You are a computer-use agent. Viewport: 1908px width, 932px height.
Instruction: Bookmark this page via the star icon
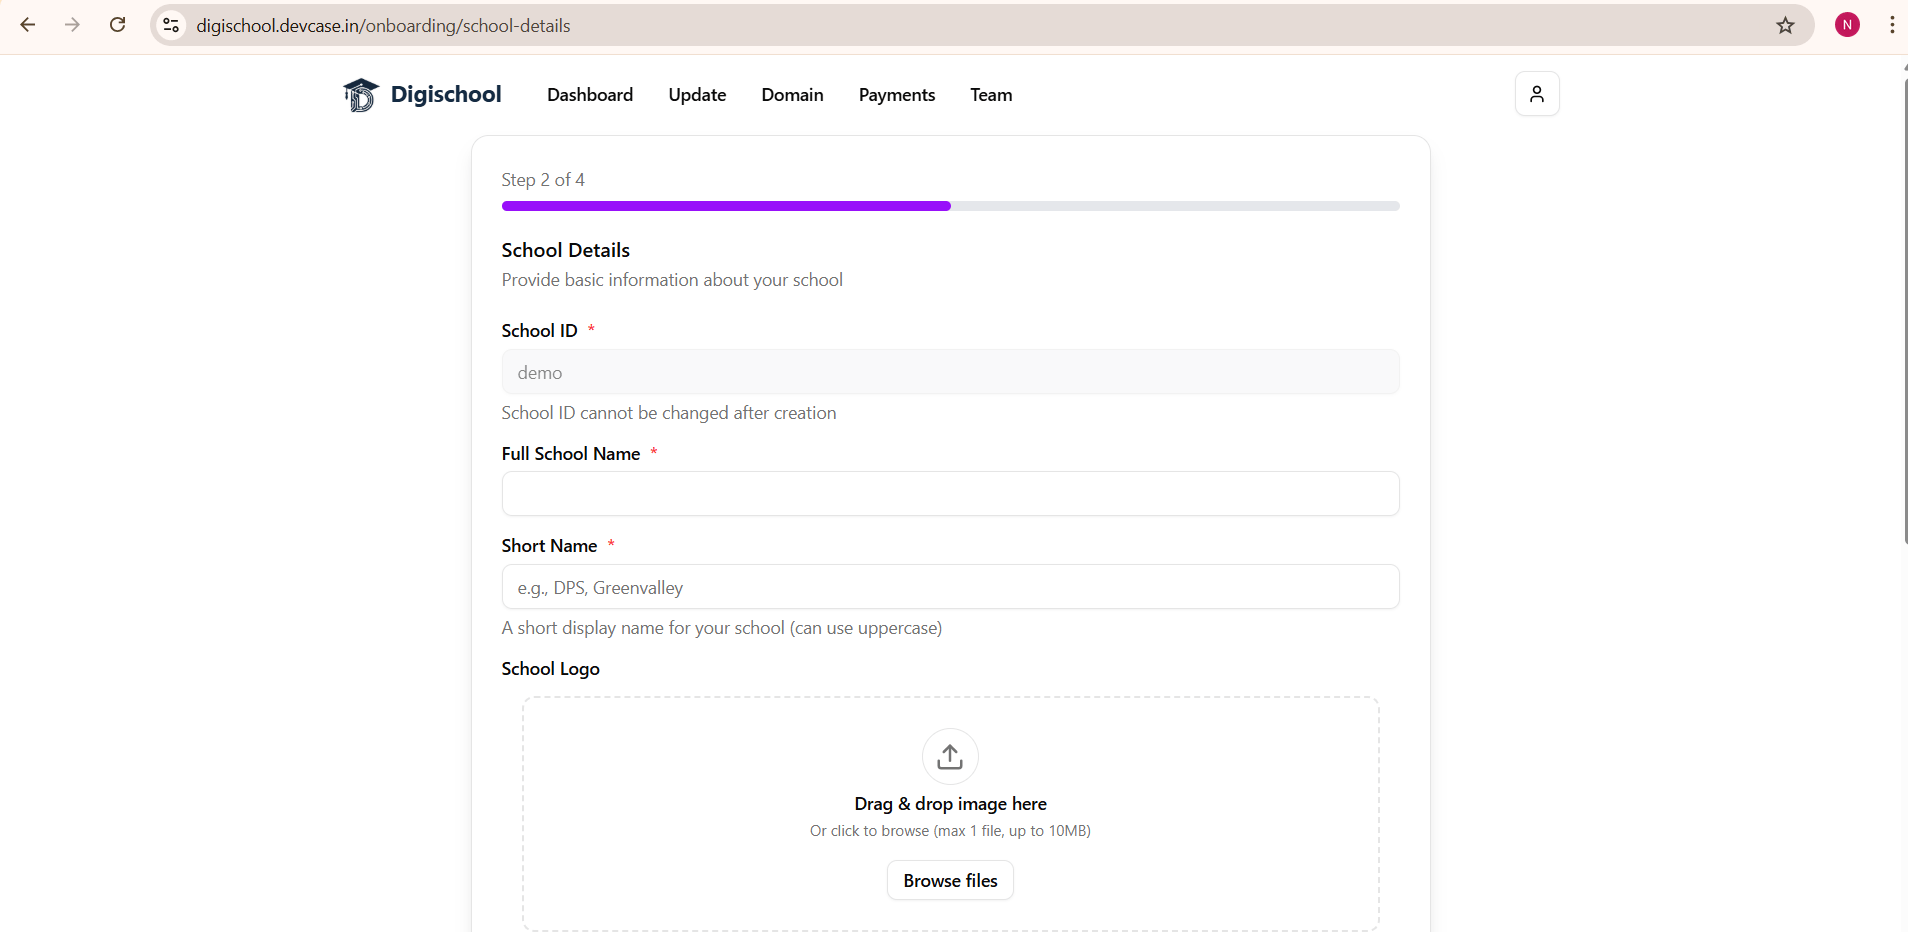[x=1786, y=26]
